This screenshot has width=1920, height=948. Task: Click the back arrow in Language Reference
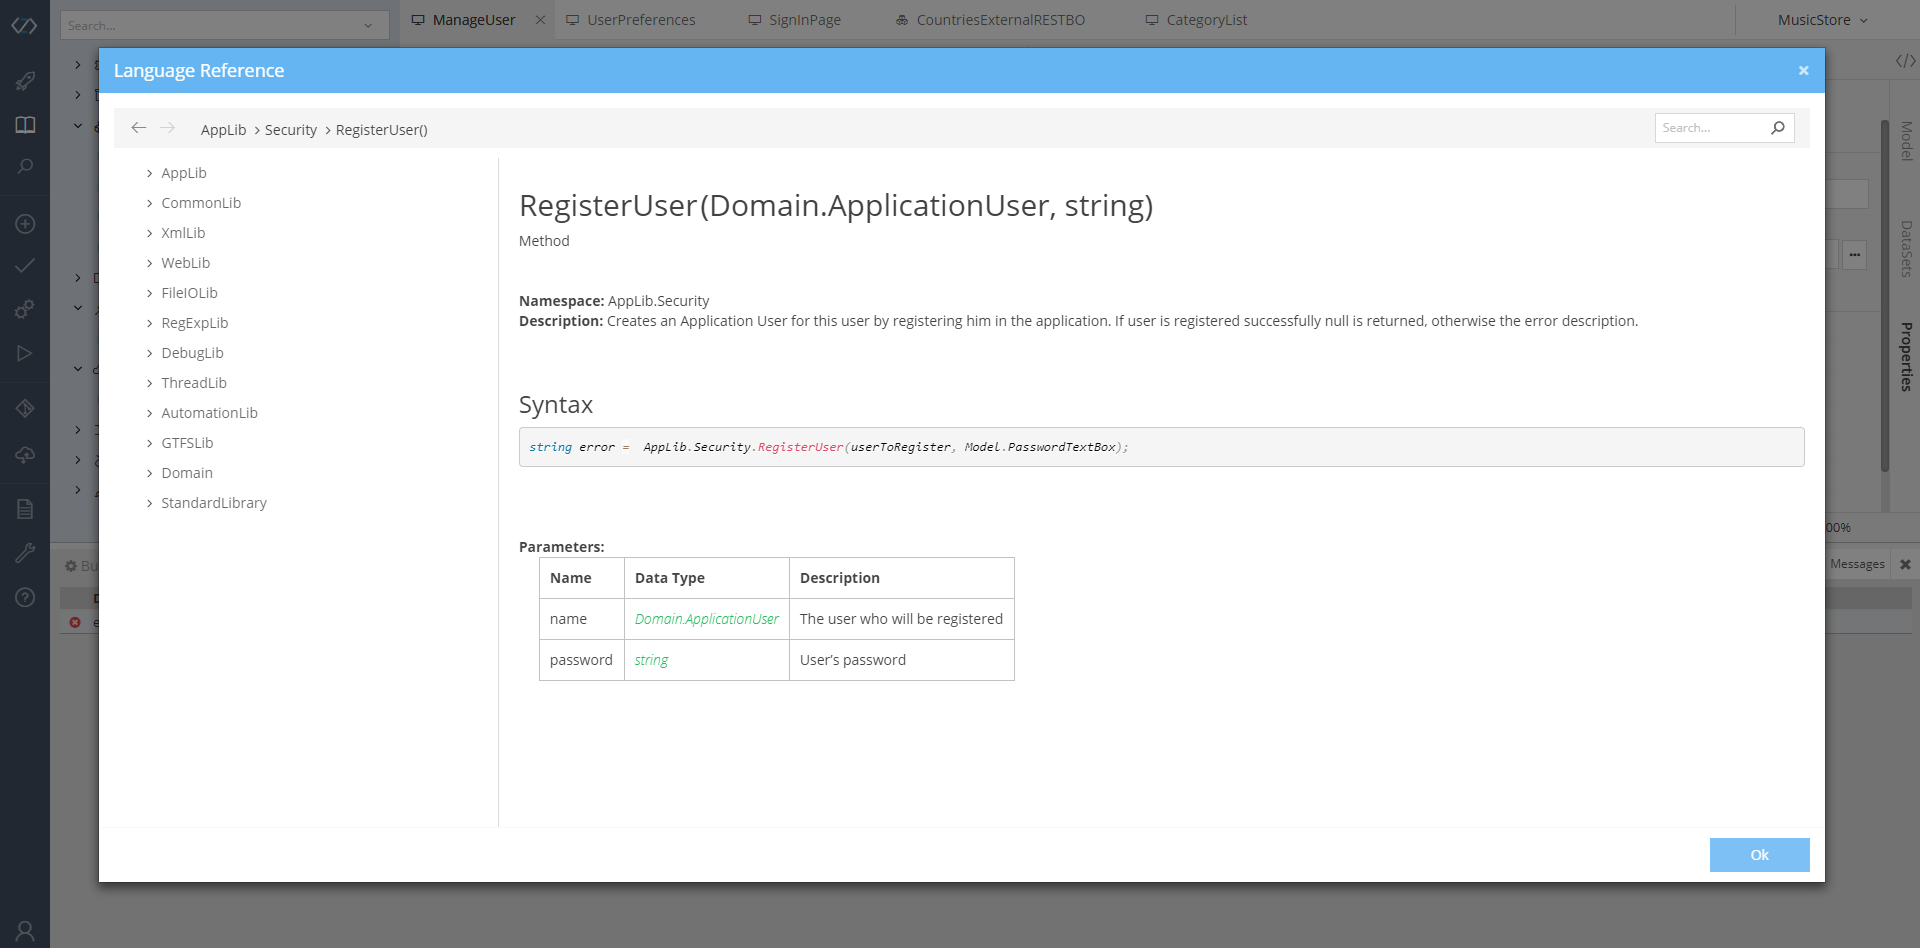coord(139,128)
